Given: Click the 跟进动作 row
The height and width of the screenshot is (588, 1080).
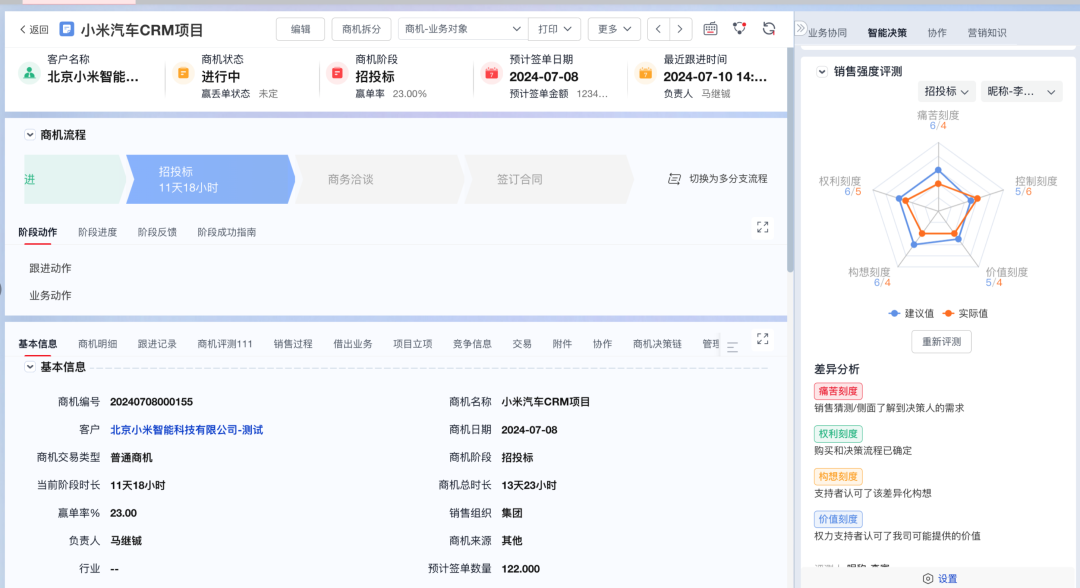Looking at the screenshot, I should [50, 269].
